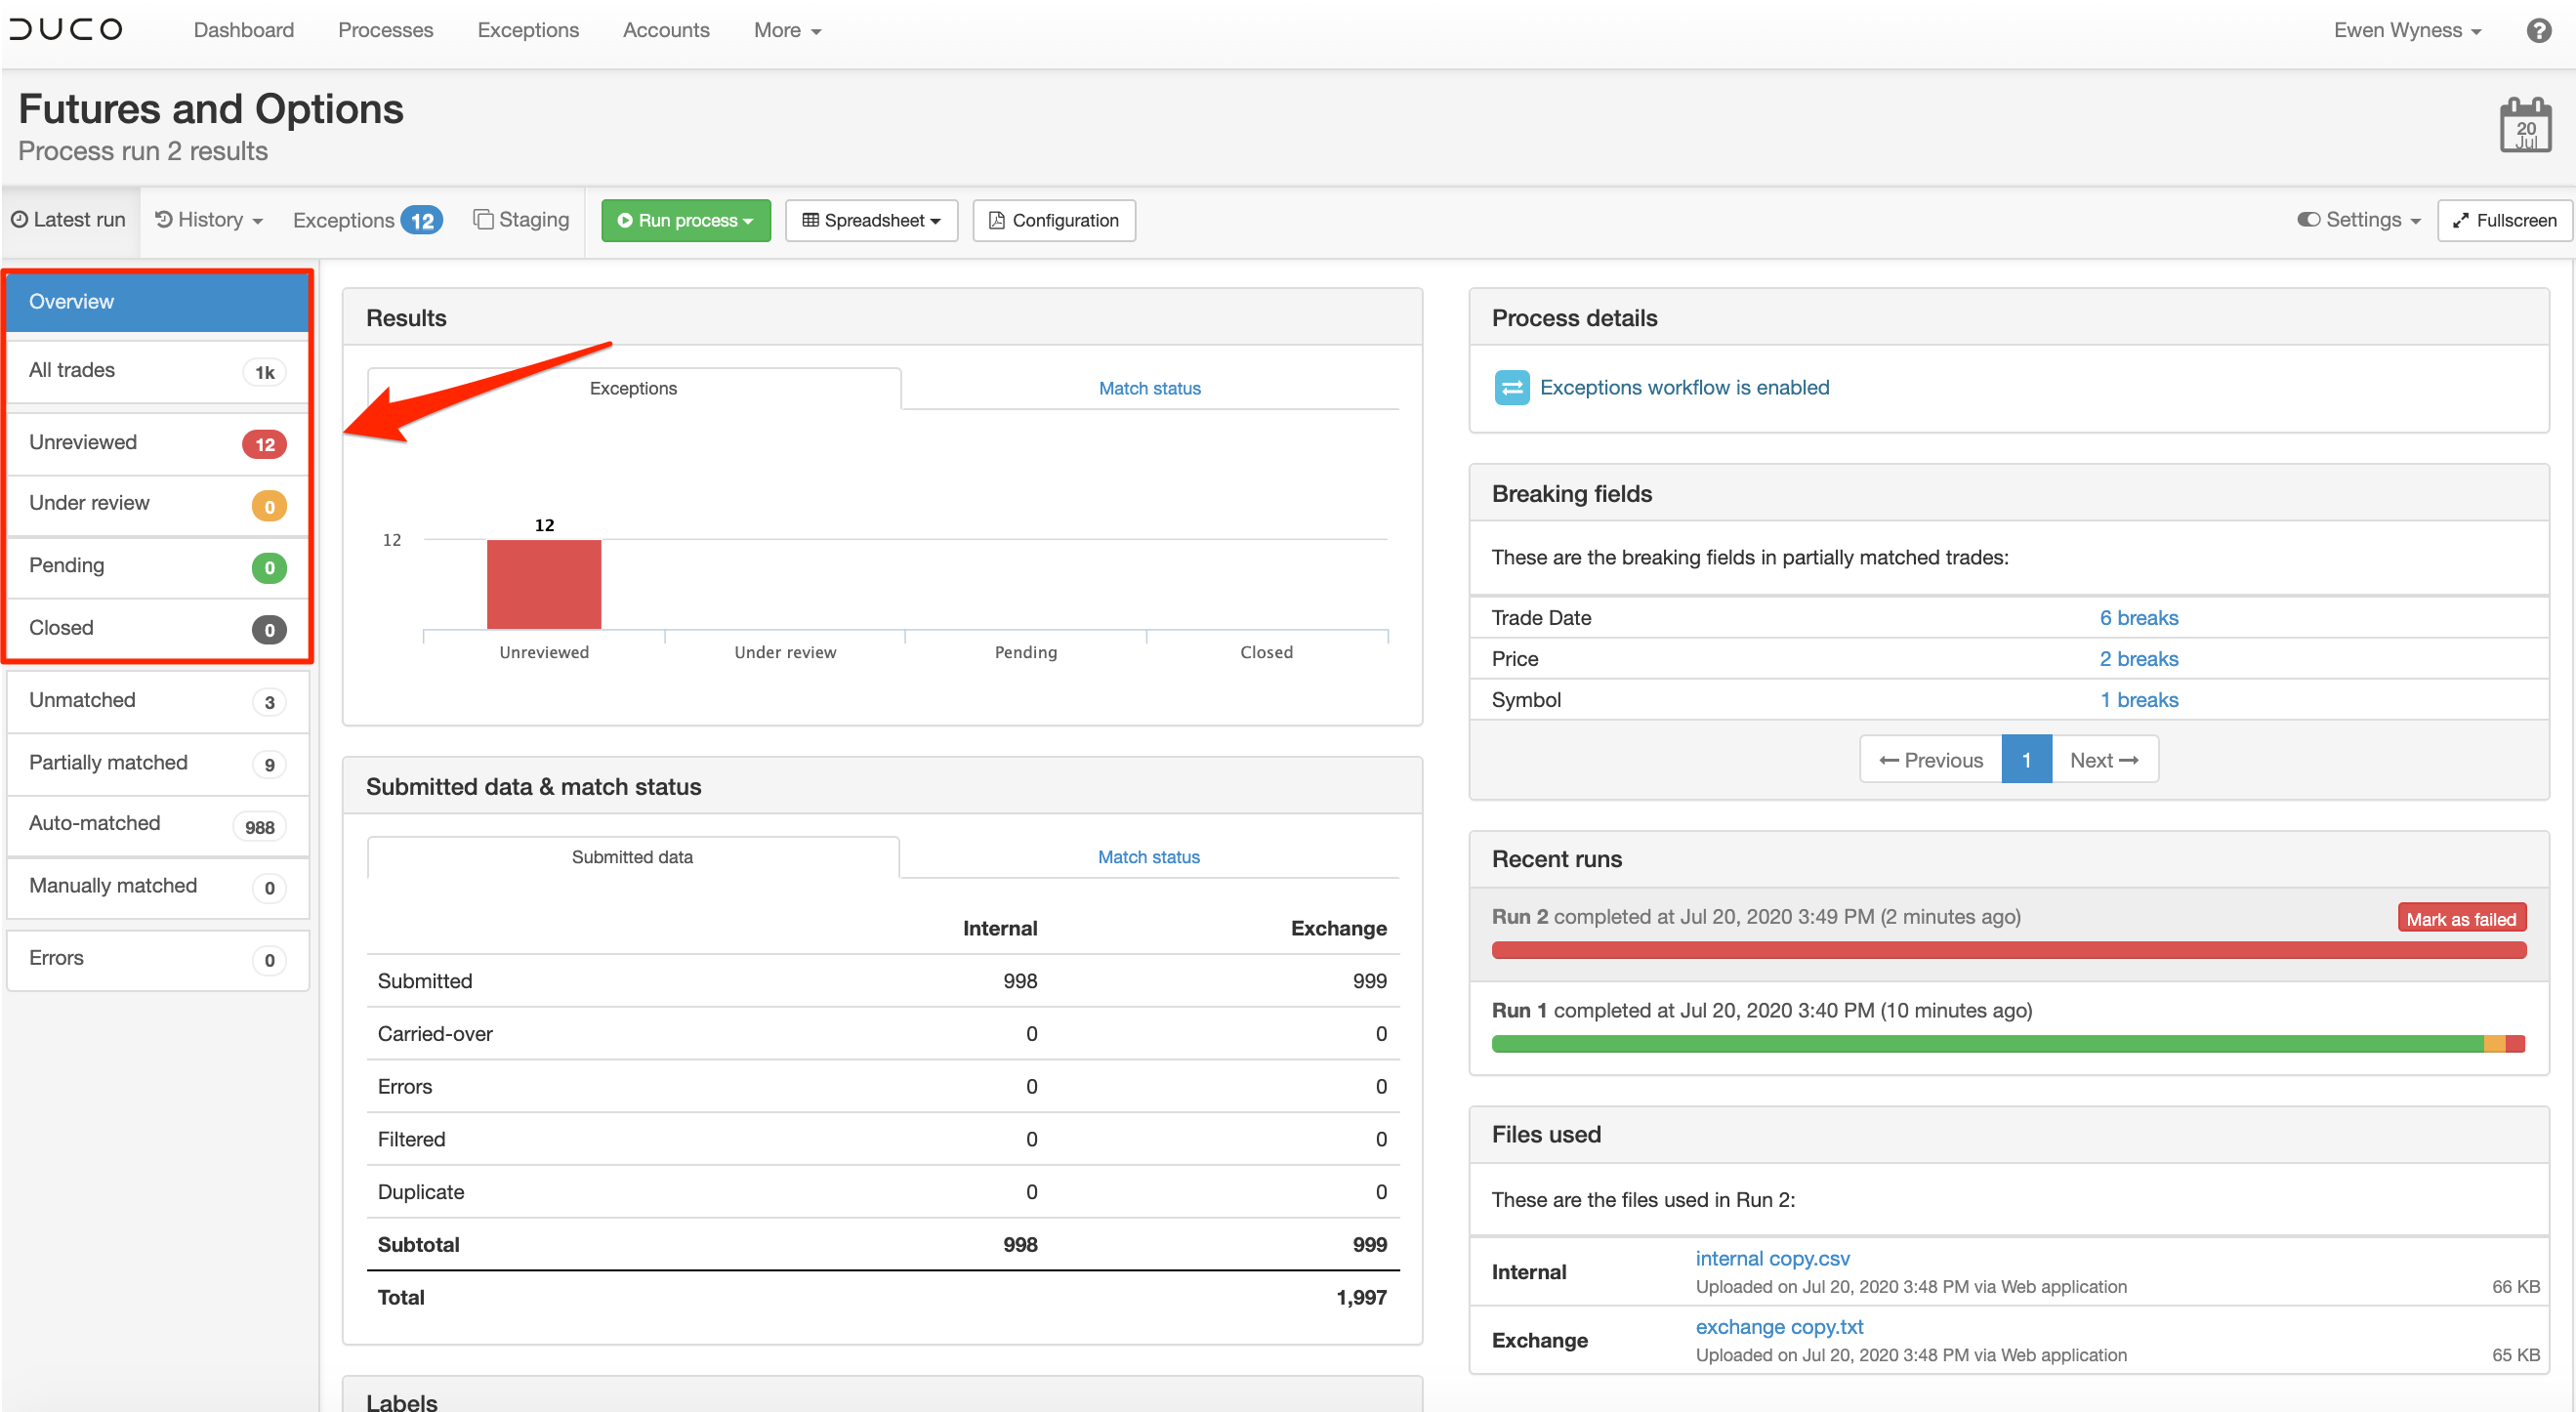The height and width of the screenshot is (1412, 2576).
Task: Click the Auto-matched 988 badge
Action: (260, 826)
